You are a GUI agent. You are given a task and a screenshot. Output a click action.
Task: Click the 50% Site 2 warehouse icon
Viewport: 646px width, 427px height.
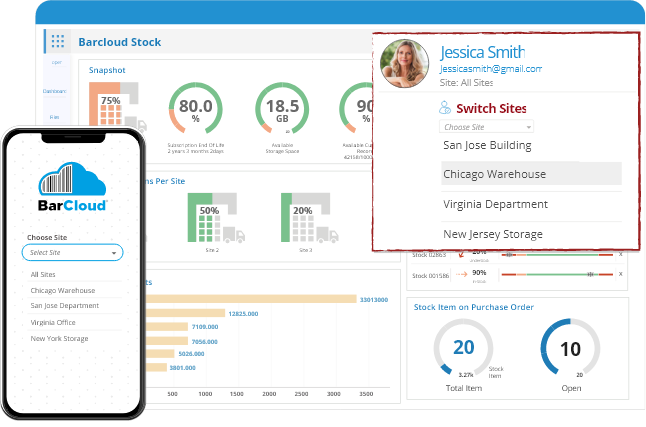tap(216, 218)
